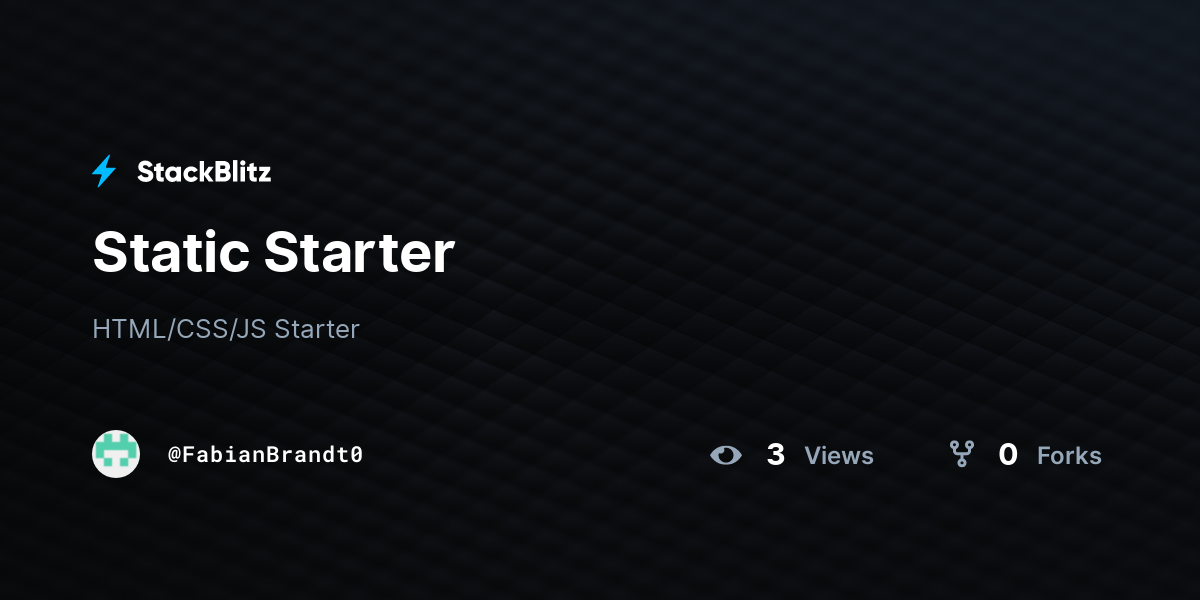Click the Views label
This screenshot has width=1200, height=600.
(839, 456)
